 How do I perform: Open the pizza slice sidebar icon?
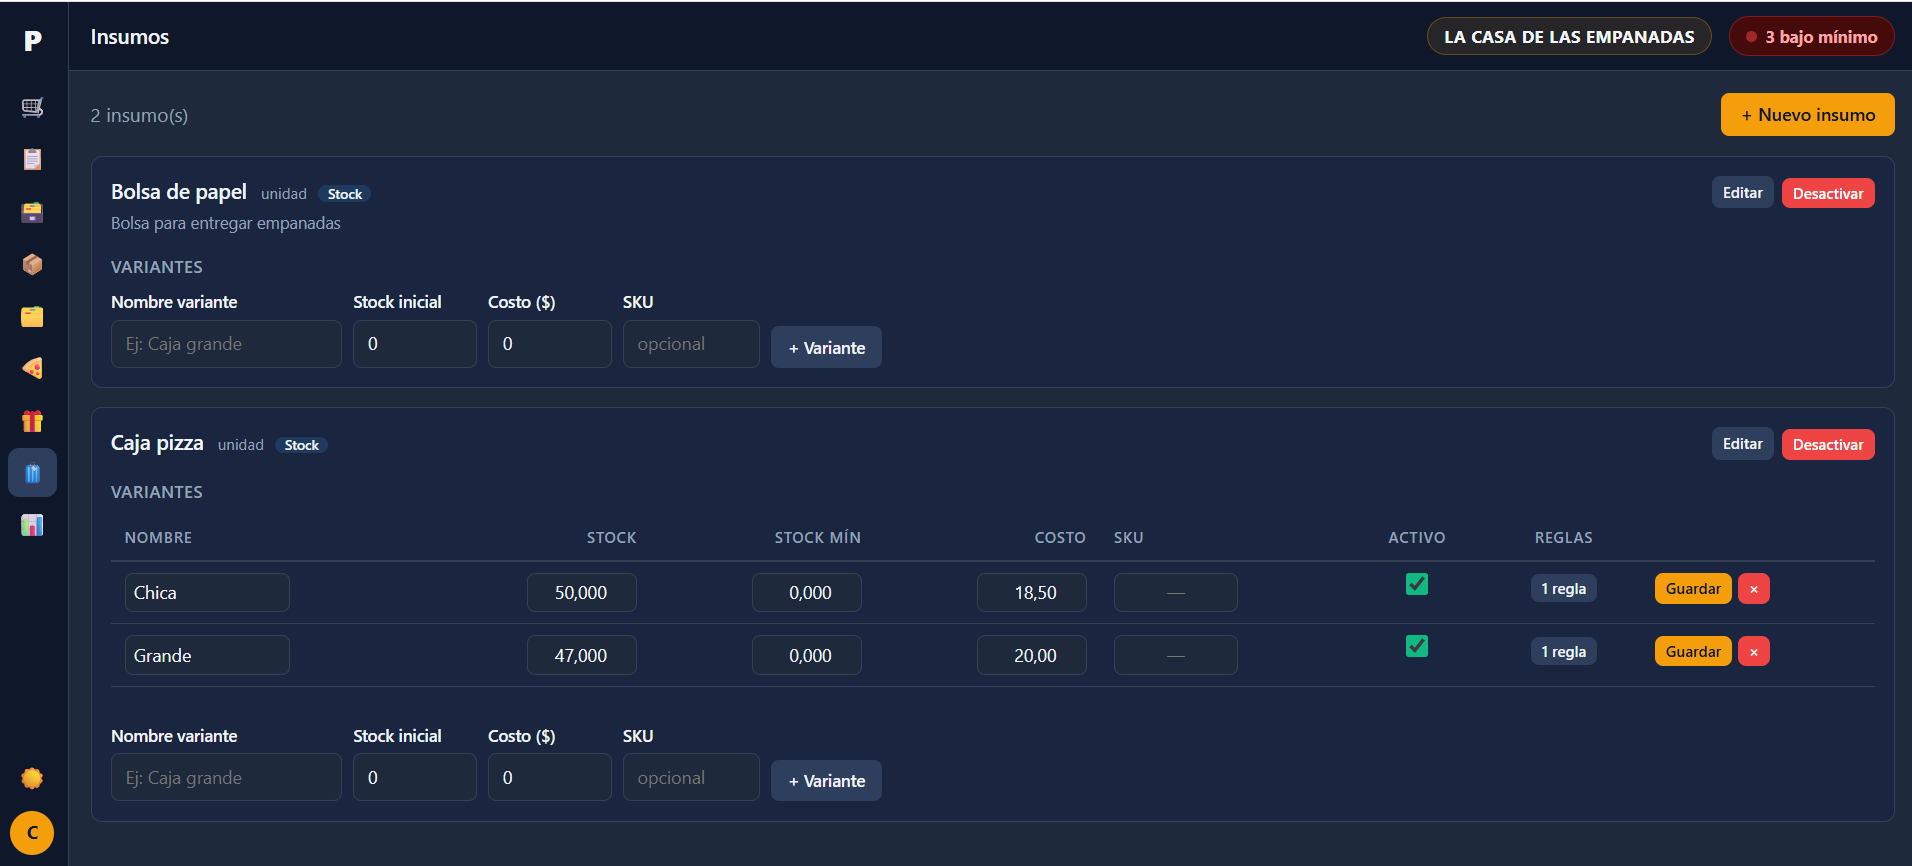point(32,368)
